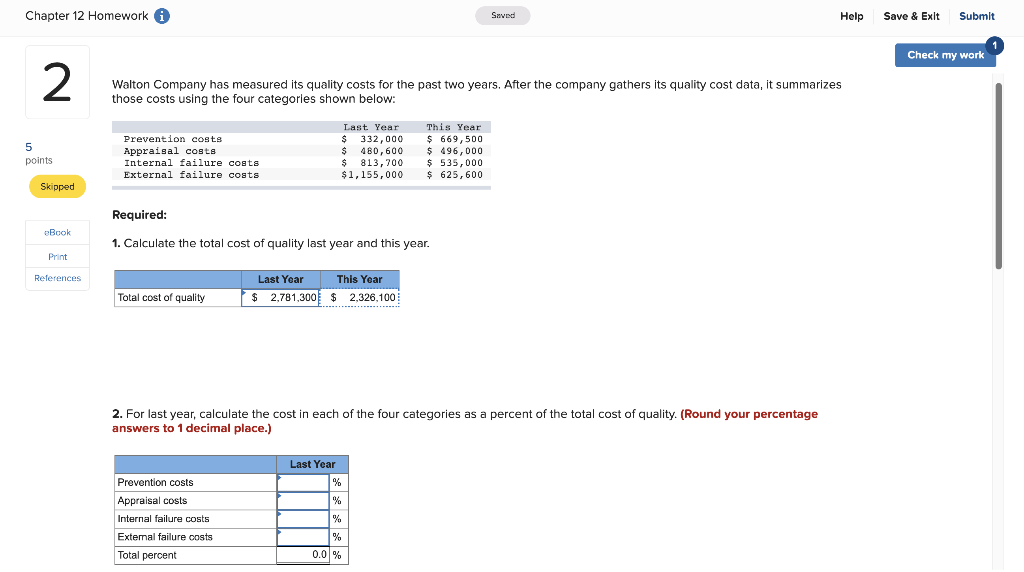Click the question number 2 box
This screenshot has width=1024, height=572.
pyautogui.click(x=57, y=82)
